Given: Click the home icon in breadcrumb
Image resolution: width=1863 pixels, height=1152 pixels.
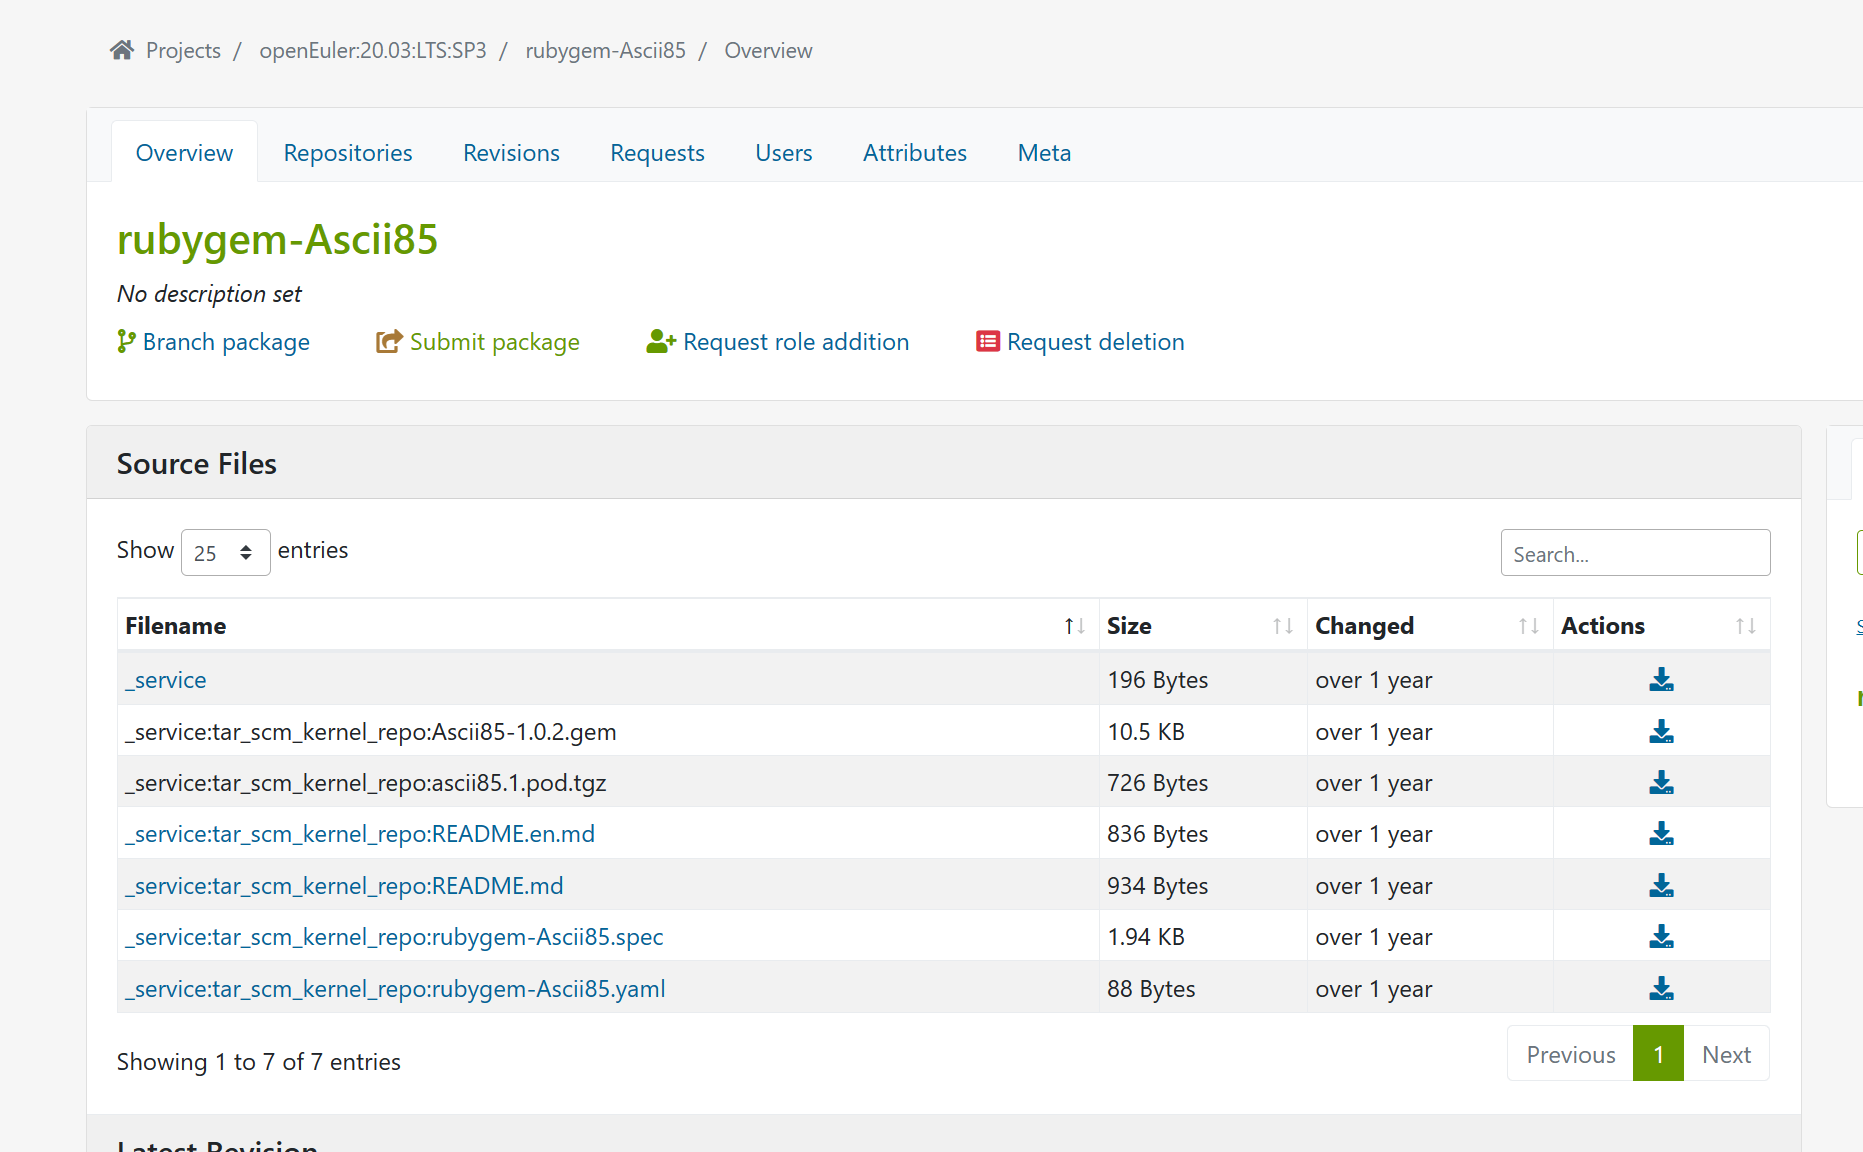Looking at the screenshot, I should (x=122, y=50).
